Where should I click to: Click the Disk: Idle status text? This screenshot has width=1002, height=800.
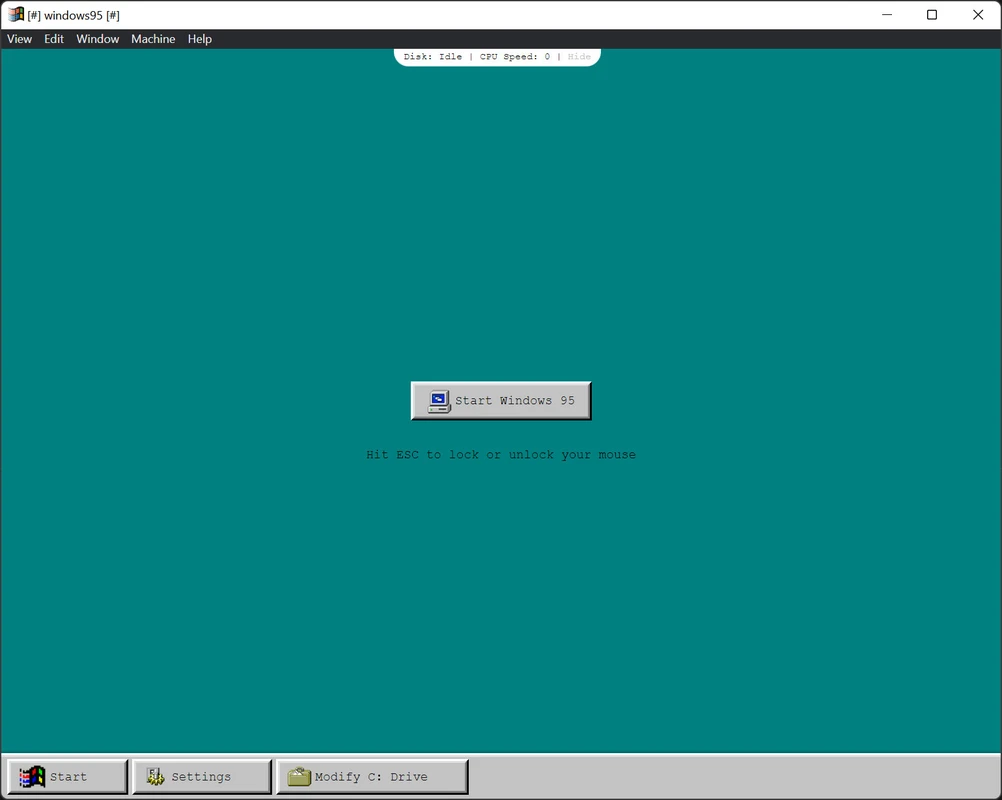click(x=433, y=57)
